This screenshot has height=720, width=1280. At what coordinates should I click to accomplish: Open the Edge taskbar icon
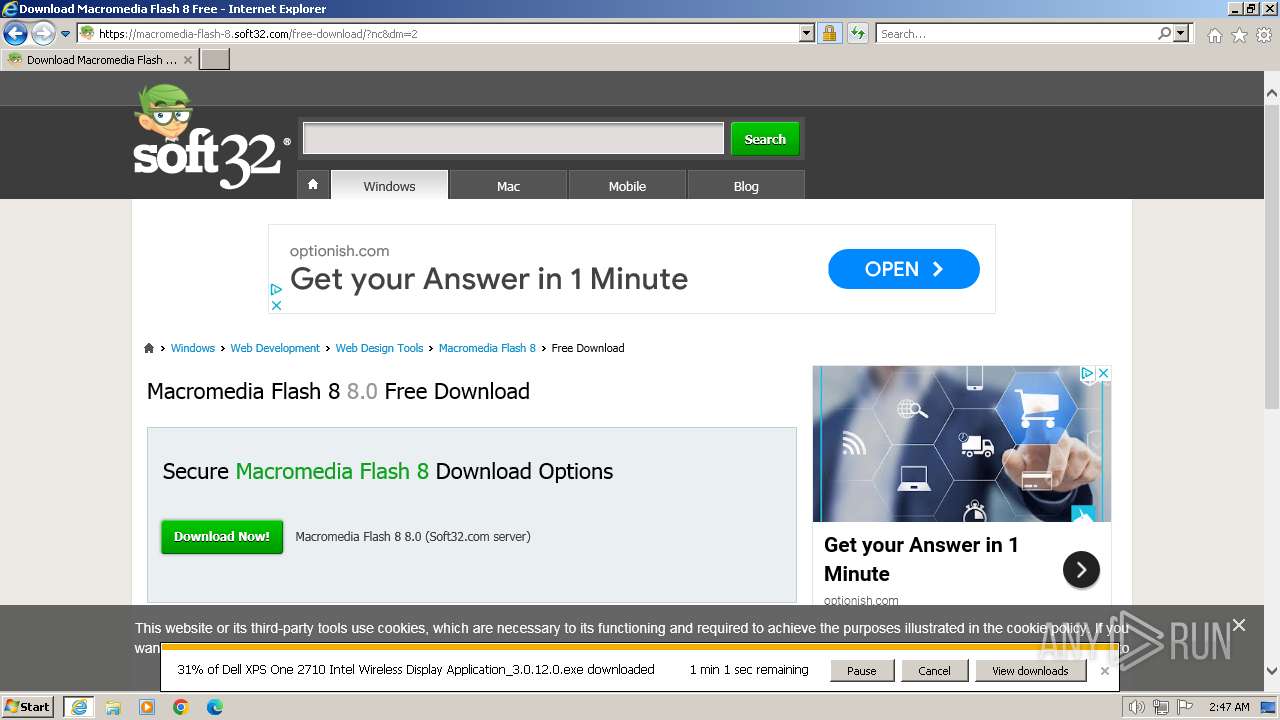(215, 707)
